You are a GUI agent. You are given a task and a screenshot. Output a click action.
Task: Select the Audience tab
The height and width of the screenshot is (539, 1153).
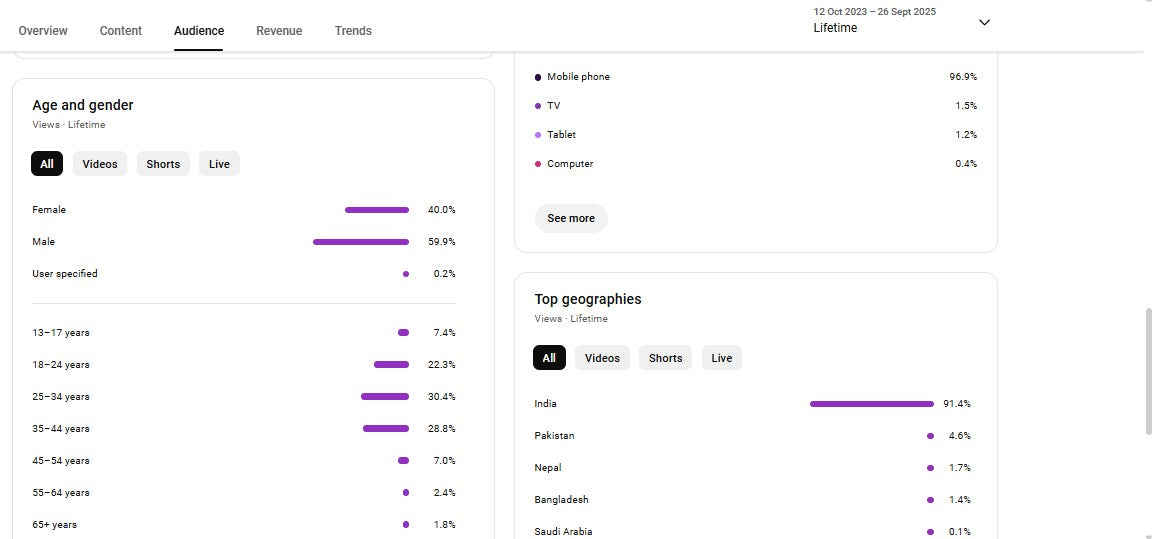199,31
